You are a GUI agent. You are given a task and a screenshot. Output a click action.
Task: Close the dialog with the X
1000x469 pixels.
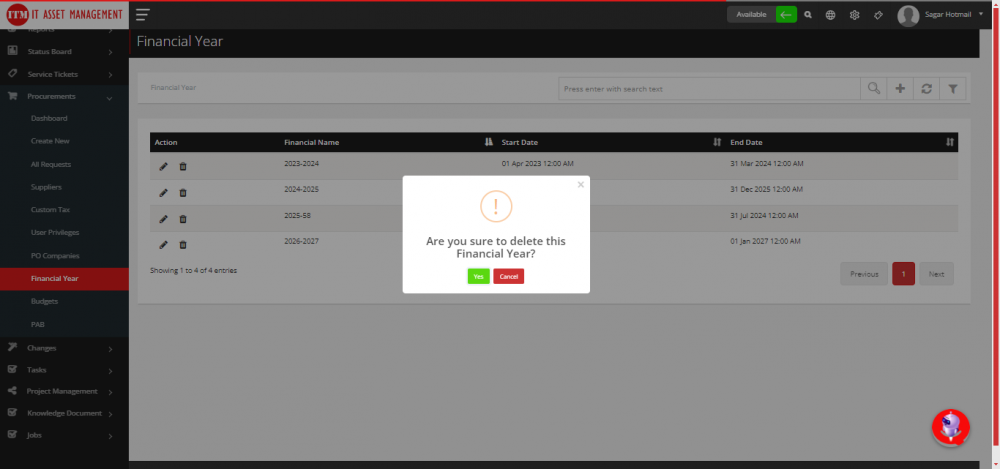pos(580,184)
